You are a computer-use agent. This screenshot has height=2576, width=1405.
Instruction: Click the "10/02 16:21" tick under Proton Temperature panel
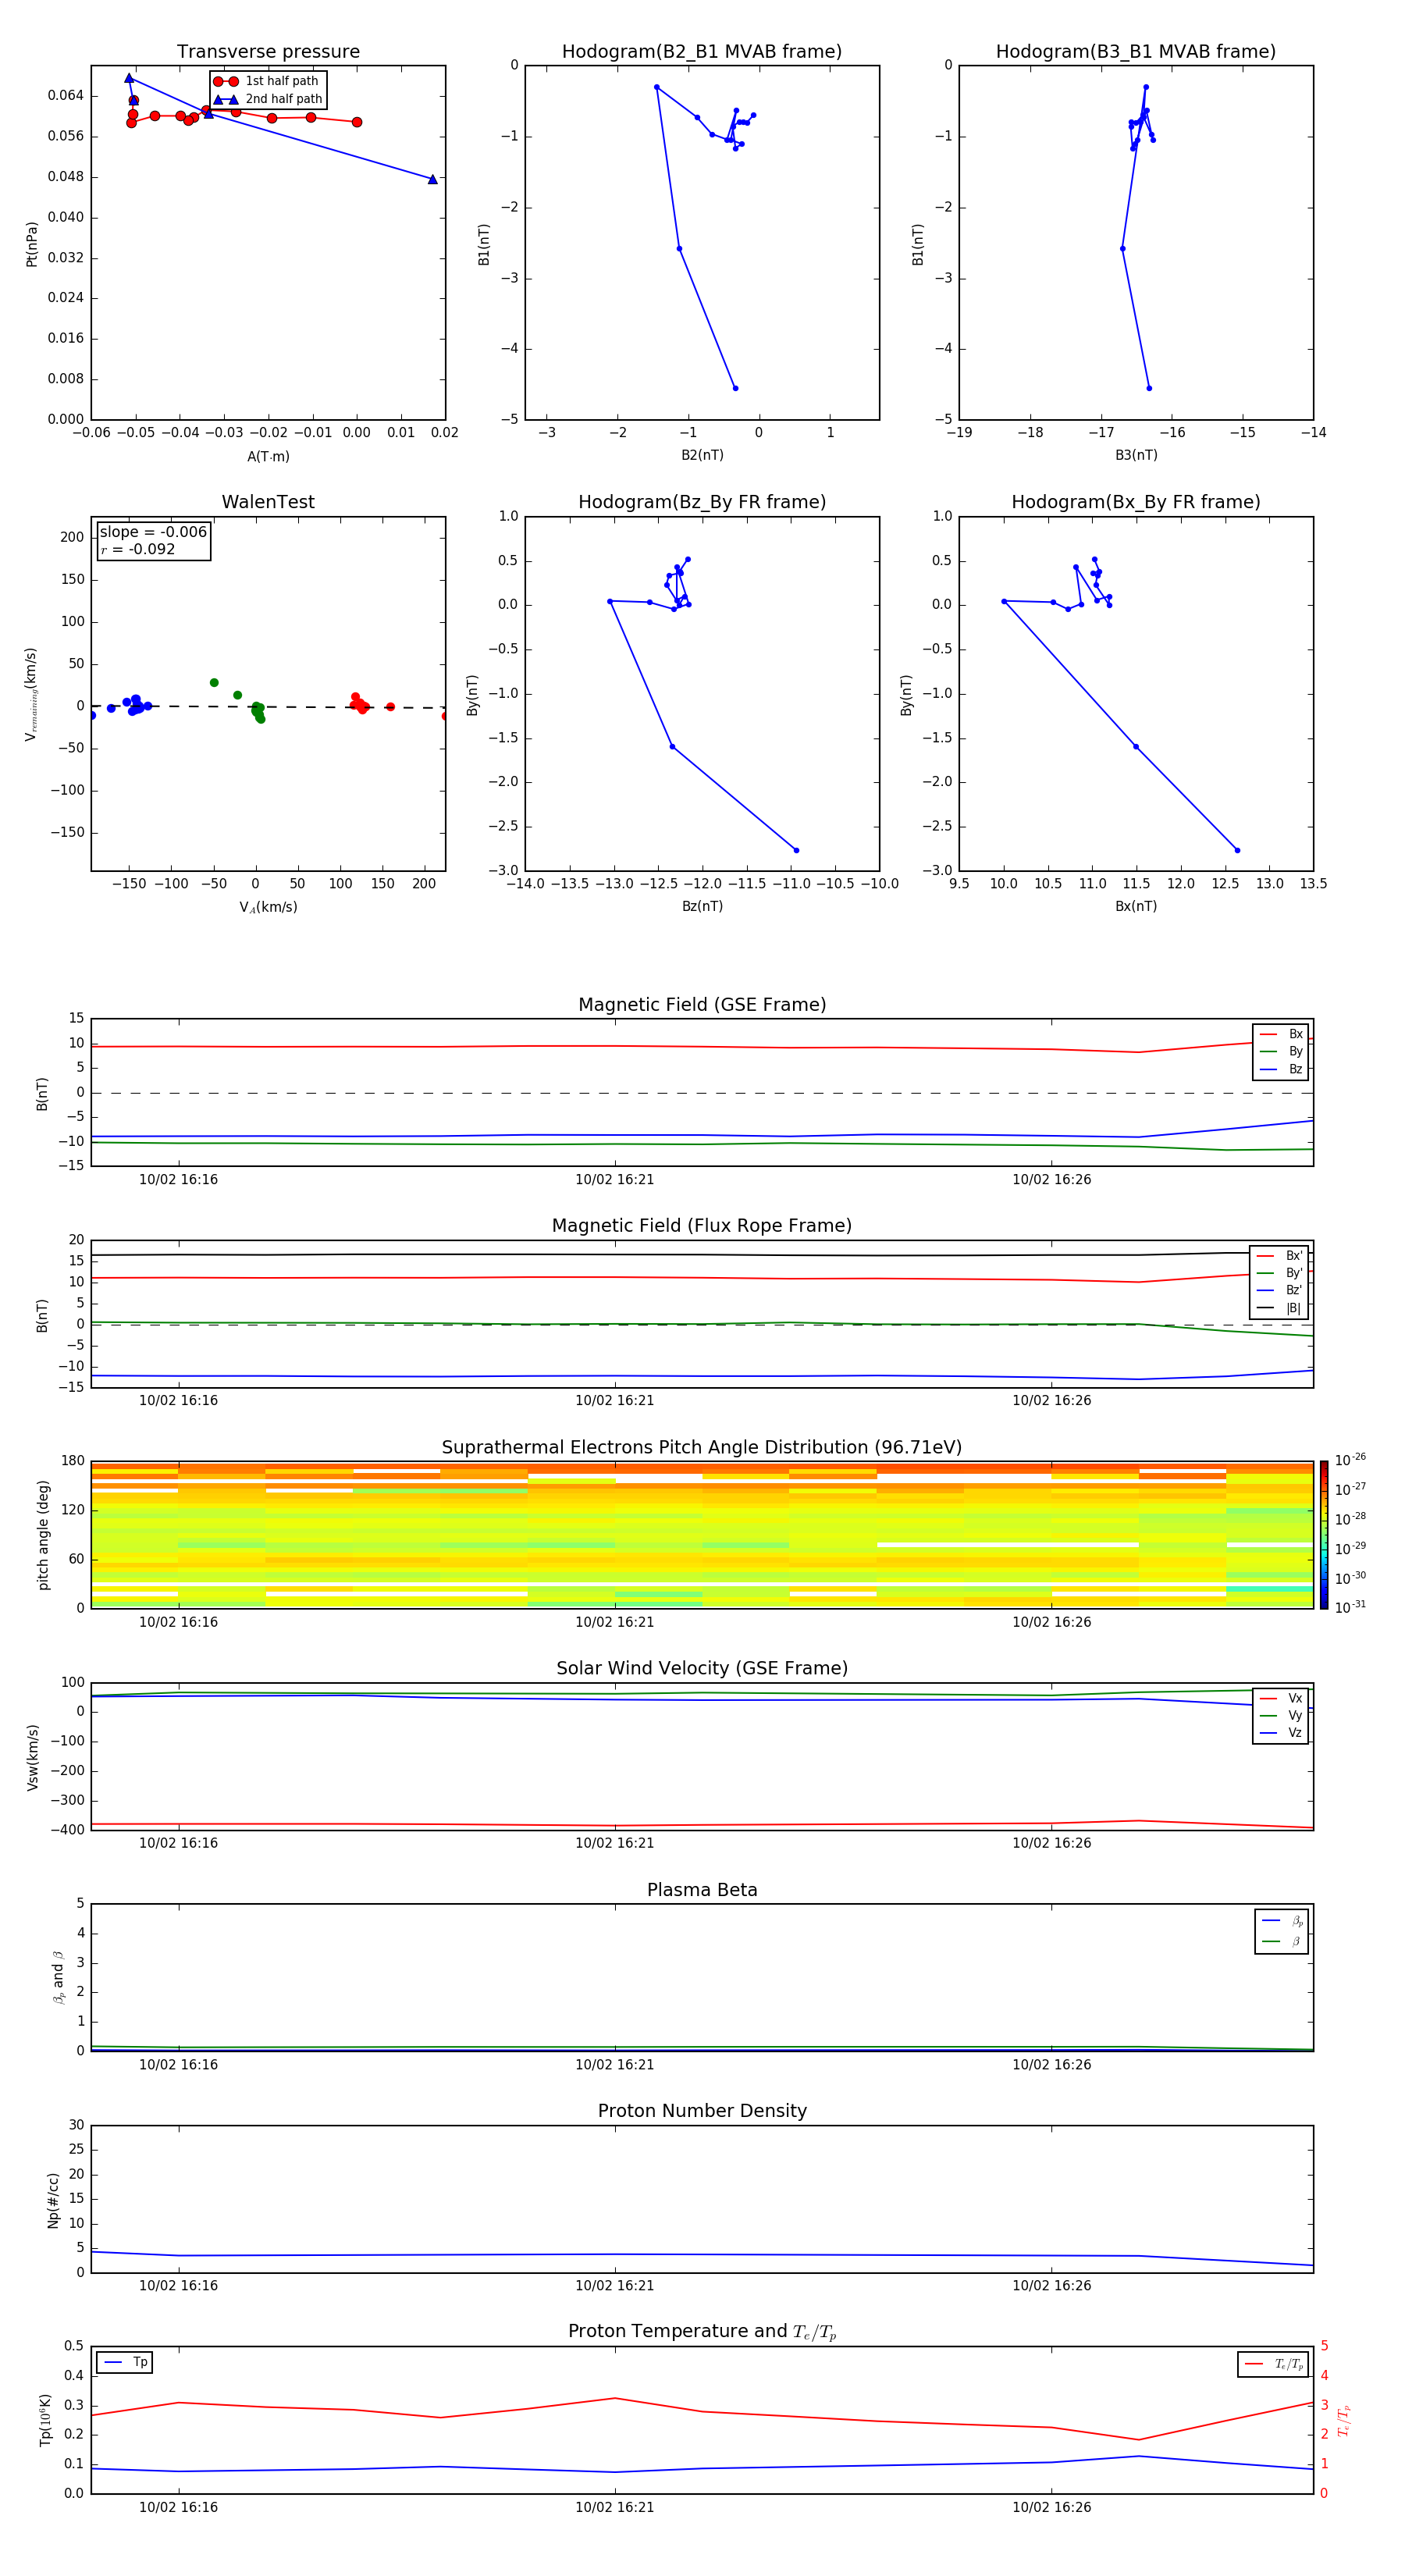614,2507
